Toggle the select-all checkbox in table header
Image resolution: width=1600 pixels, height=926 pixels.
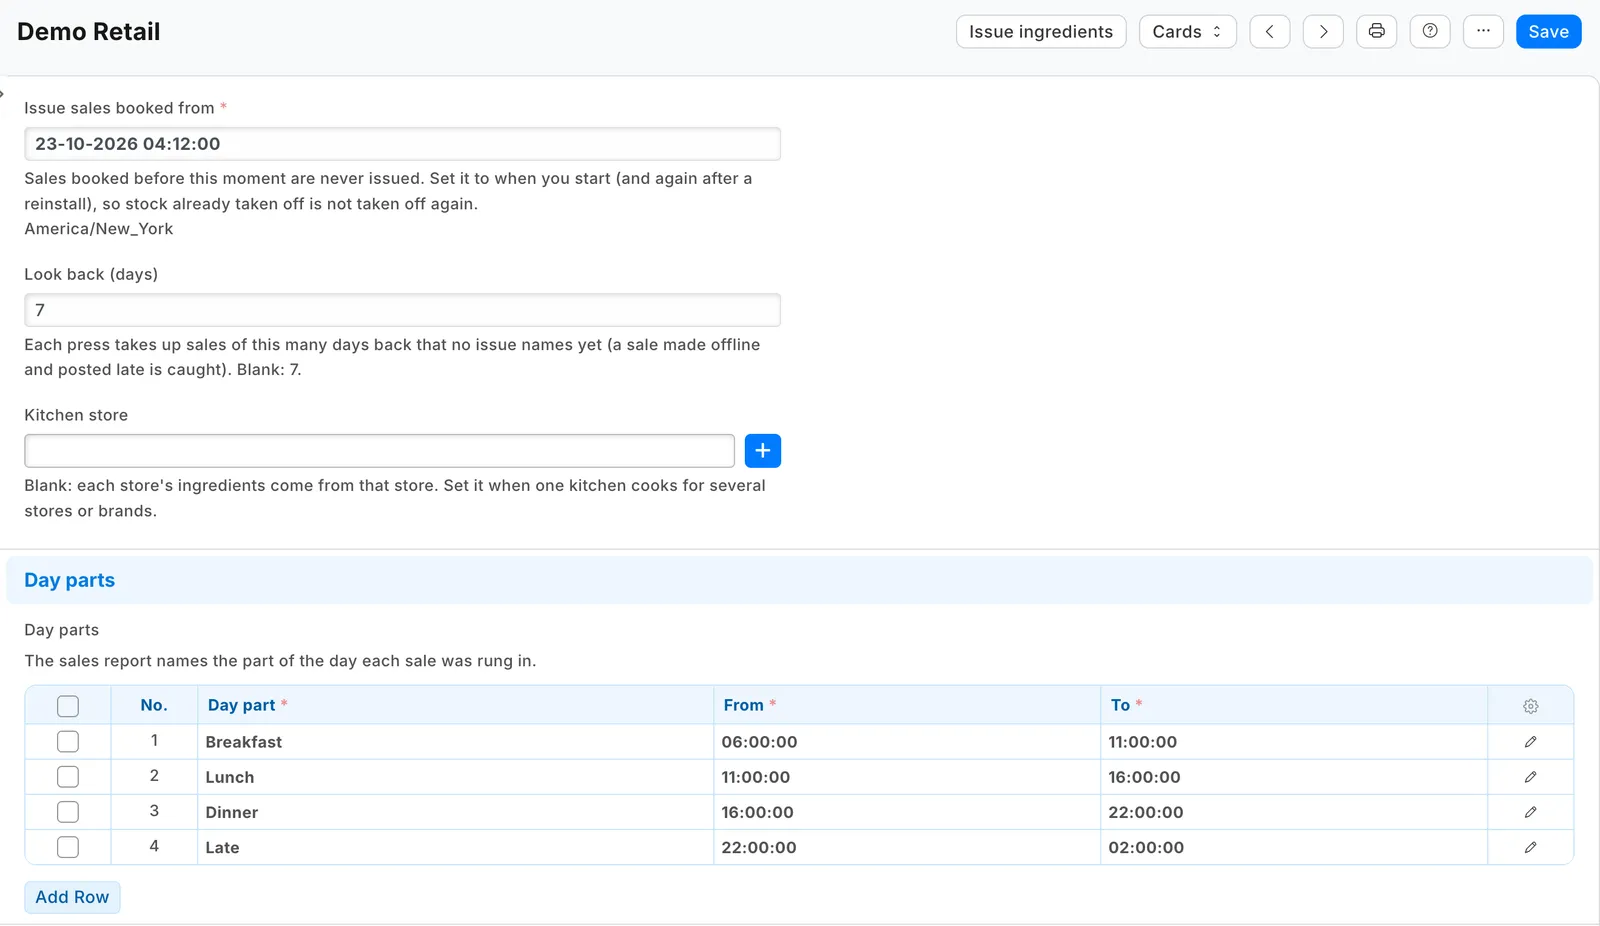pyautogui.click(x=68, y=706)
